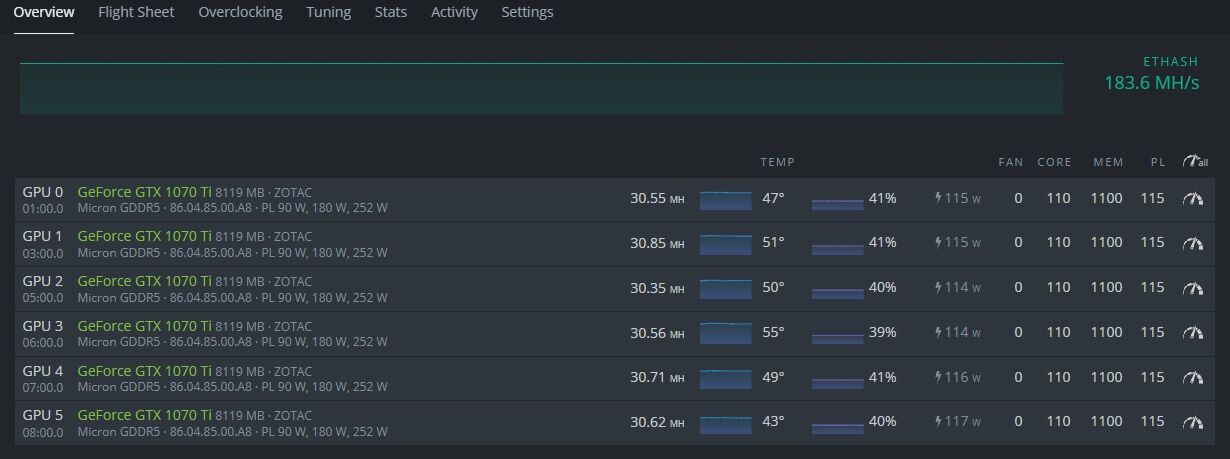Open GPU 1 overclock speedometer icon
Viewport: 1230px width, 459px height.
pos(1192,243)
